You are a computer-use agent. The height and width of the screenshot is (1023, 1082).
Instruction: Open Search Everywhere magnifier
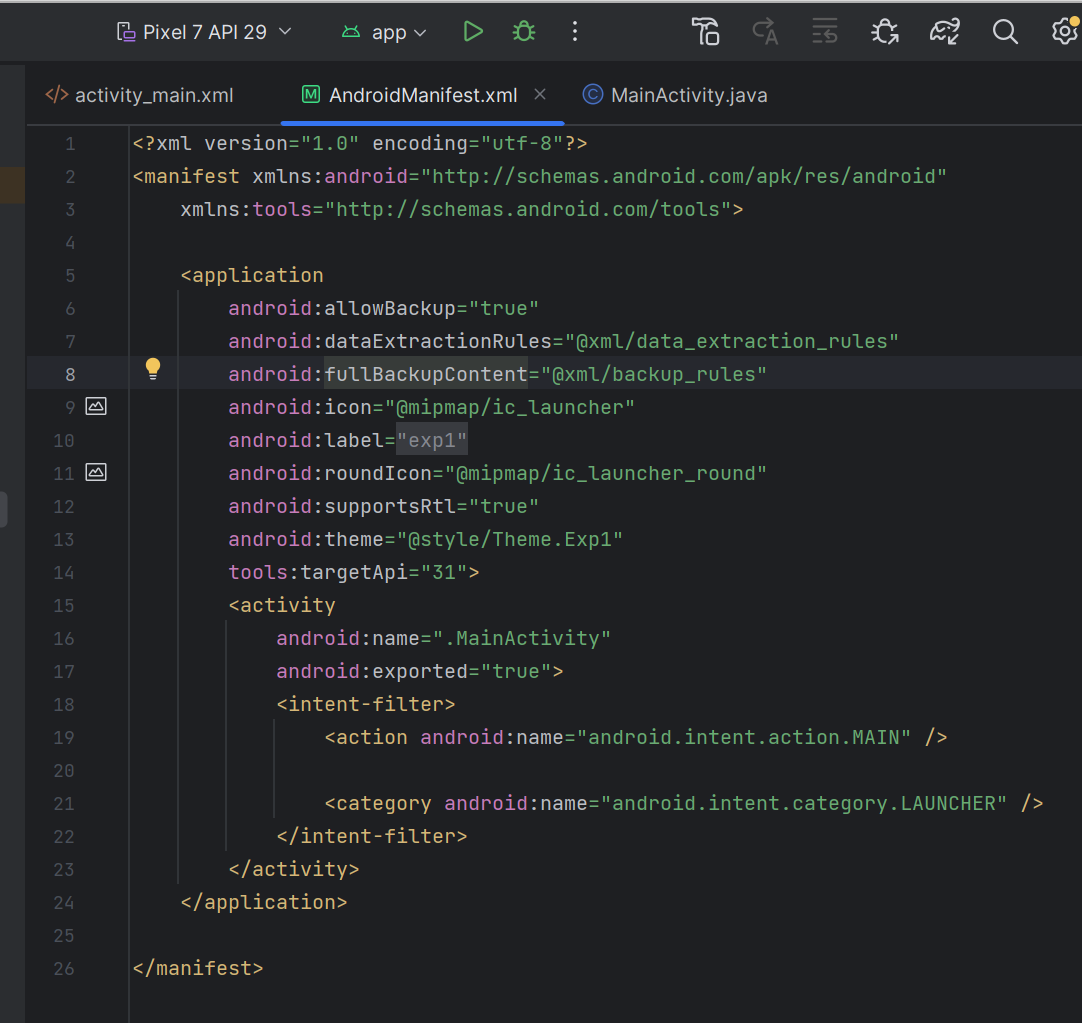[1005, 32]
